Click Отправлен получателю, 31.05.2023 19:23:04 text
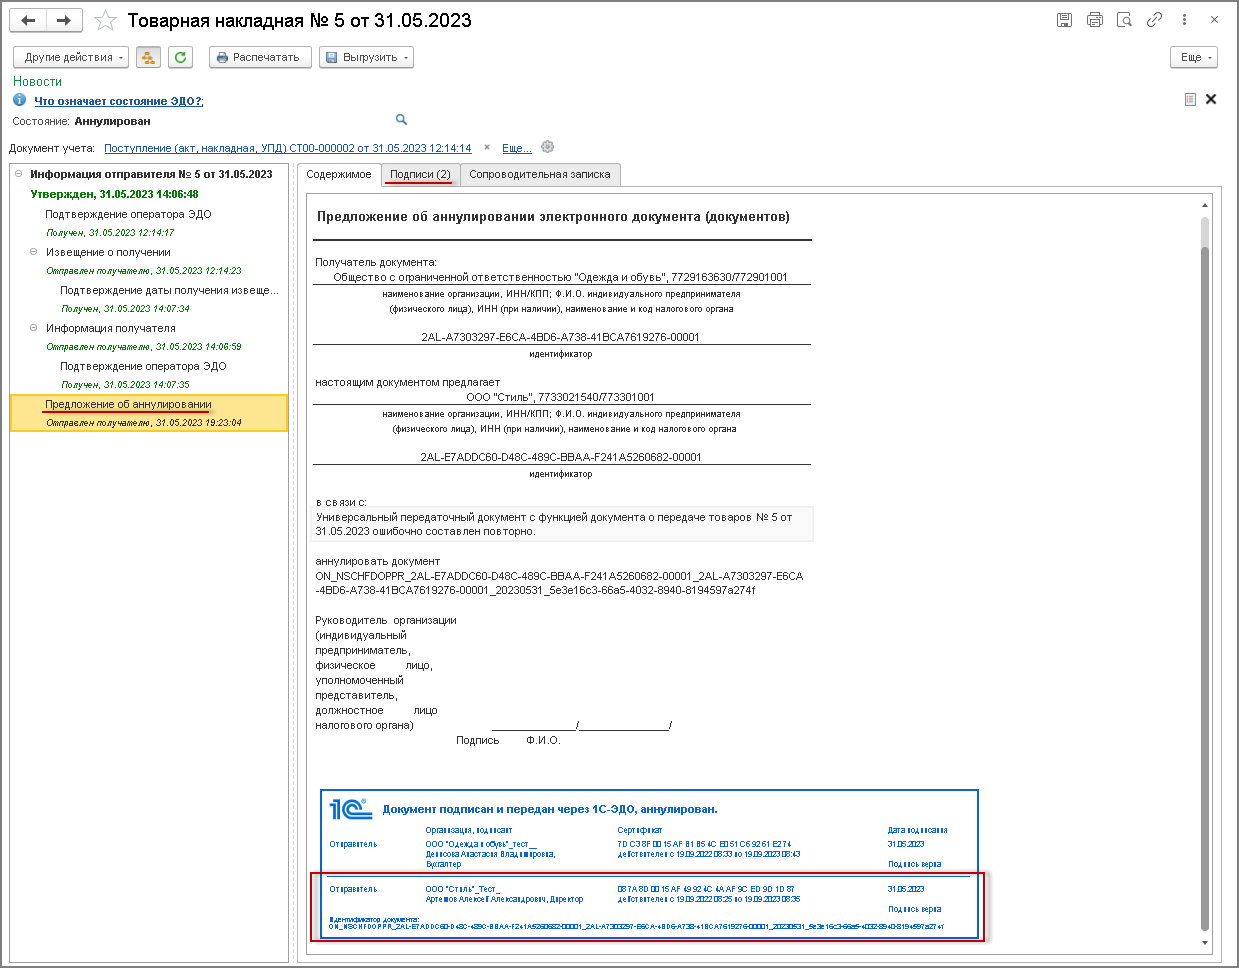1239x968 pixels. point(144,423)
